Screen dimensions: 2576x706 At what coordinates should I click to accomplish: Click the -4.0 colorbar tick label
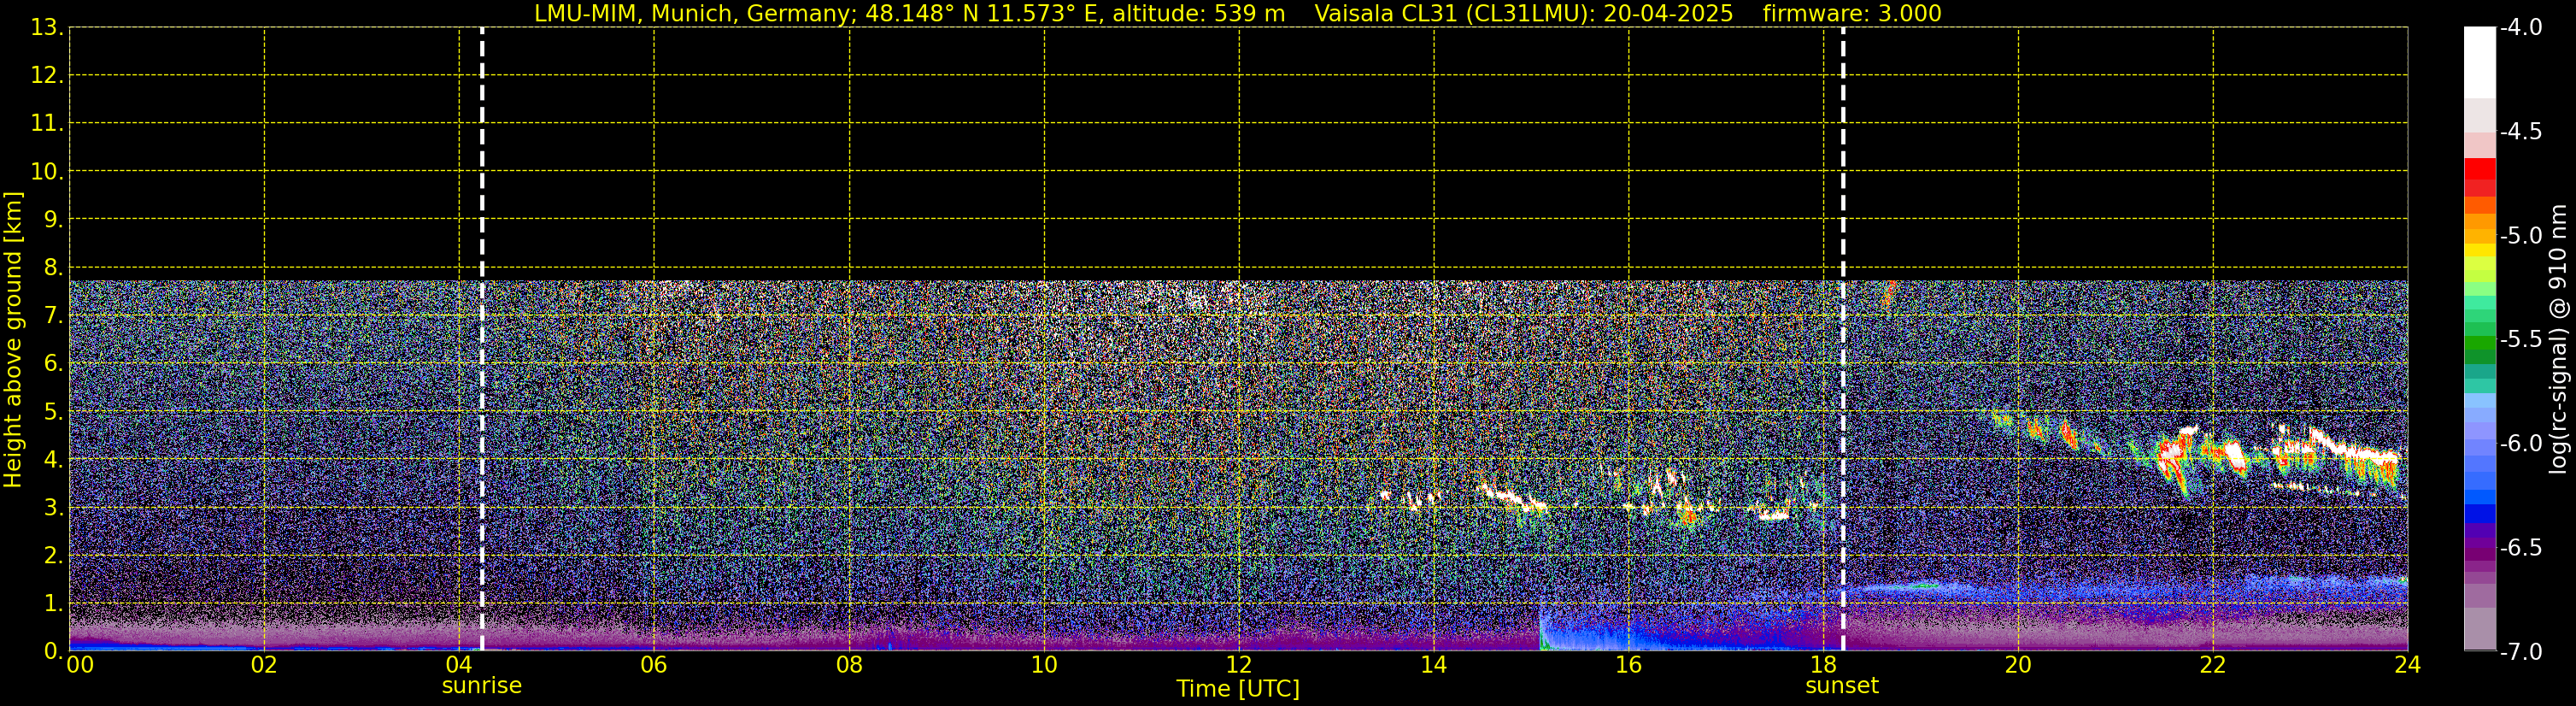pyautogui.click(x=2520, y=28)
